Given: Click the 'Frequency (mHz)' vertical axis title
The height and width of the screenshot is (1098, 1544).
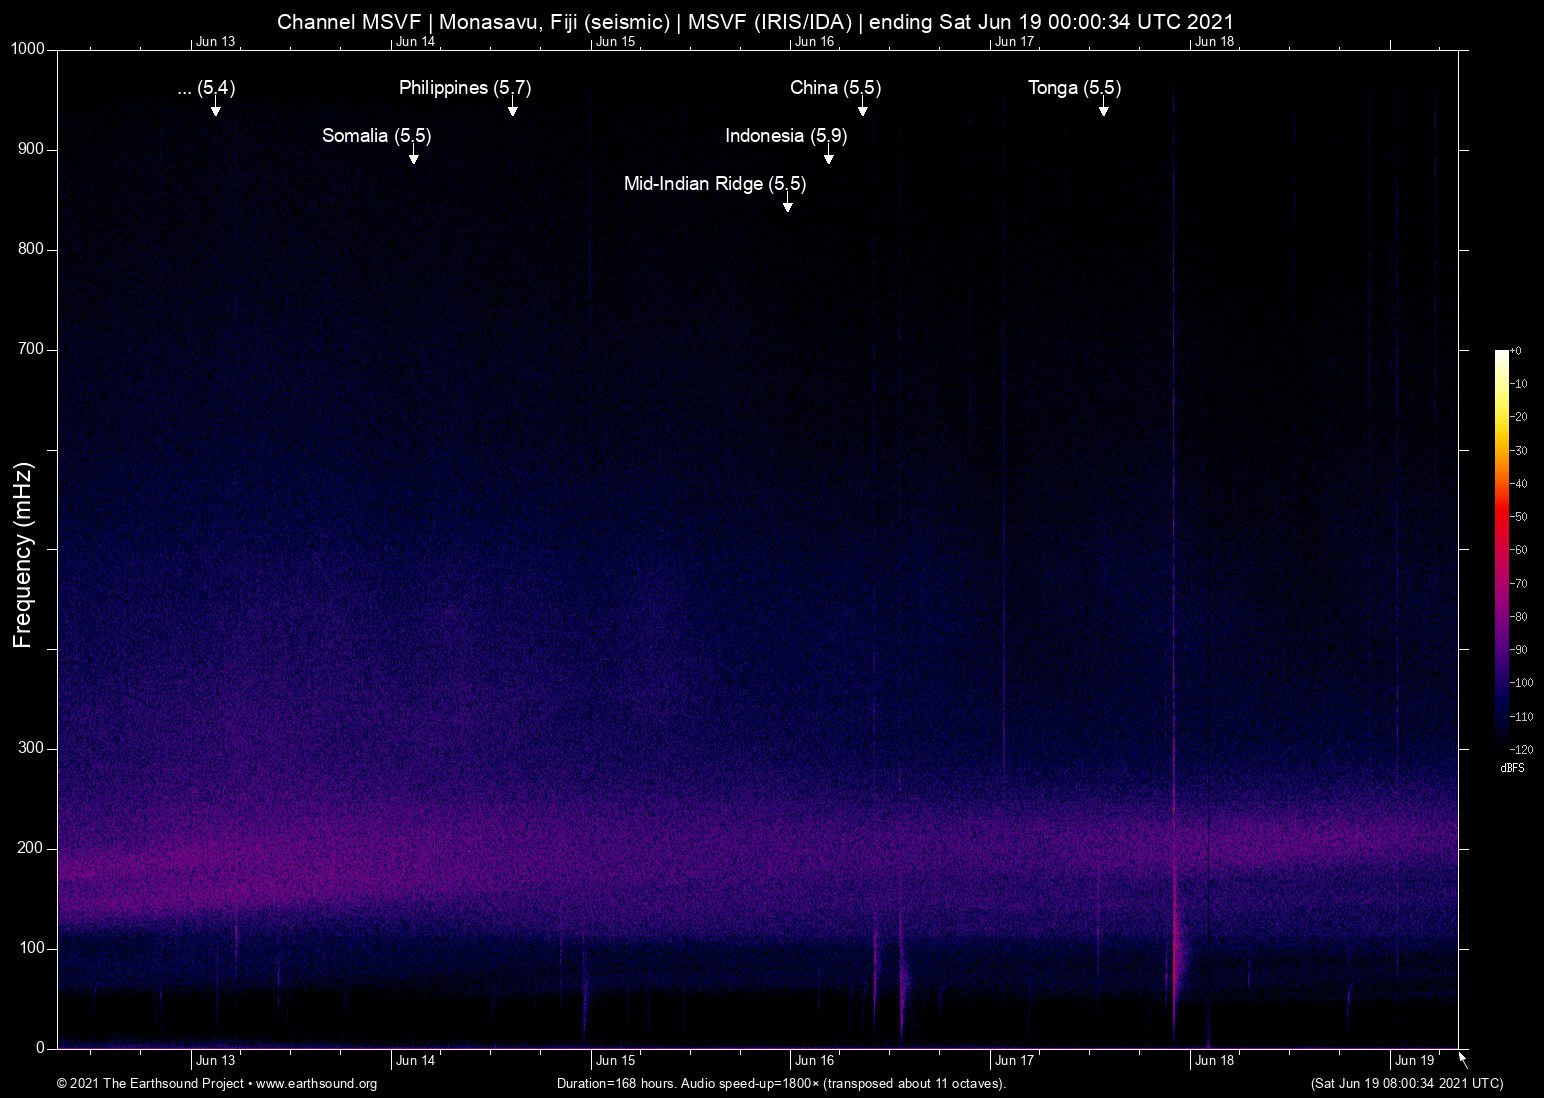Looking at the screenshot, I should 23,555.
